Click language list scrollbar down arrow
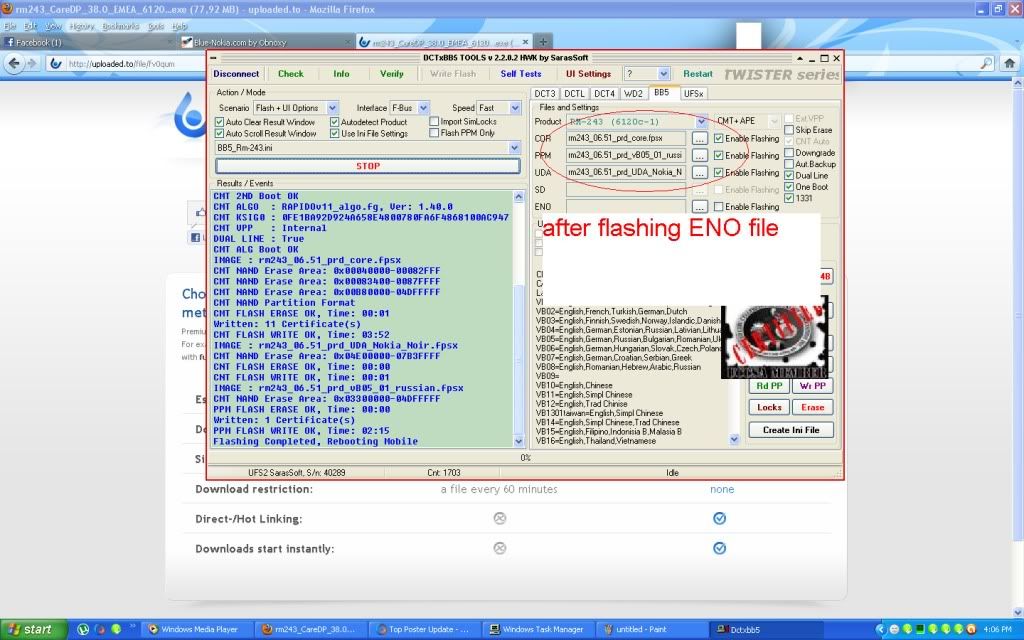 (x=734, y=440)
